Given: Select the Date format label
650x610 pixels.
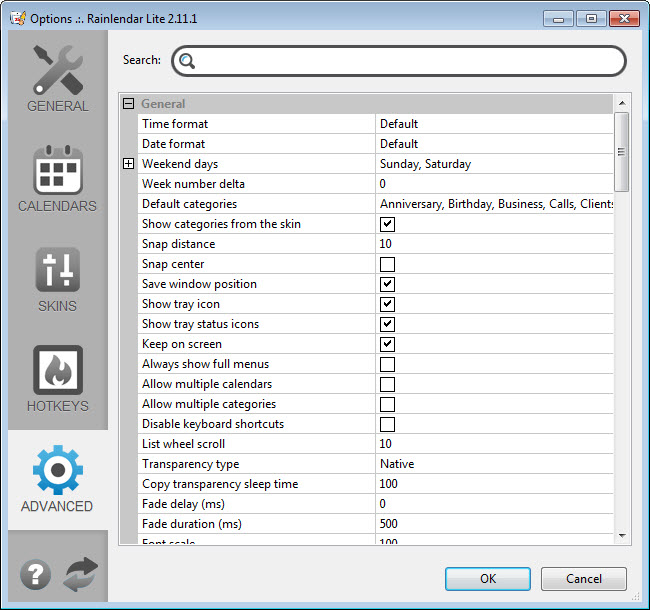Looking at the screenshot, I should point(173,144).
